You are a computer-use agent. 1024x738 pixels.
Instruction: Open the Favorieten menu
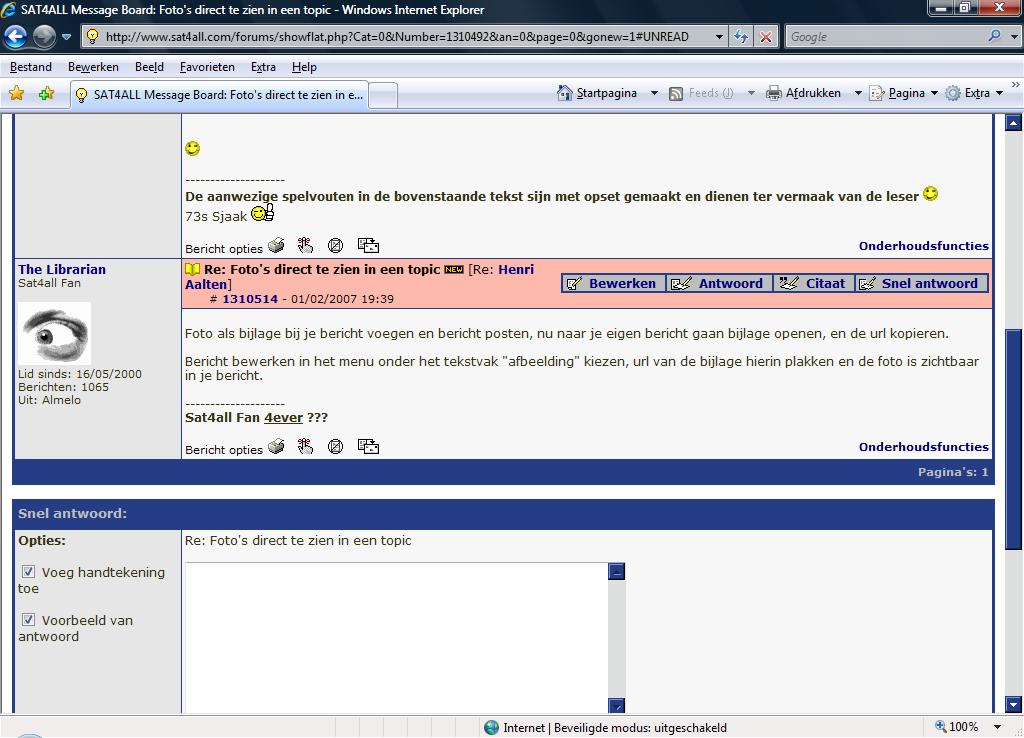pos(207,67)
